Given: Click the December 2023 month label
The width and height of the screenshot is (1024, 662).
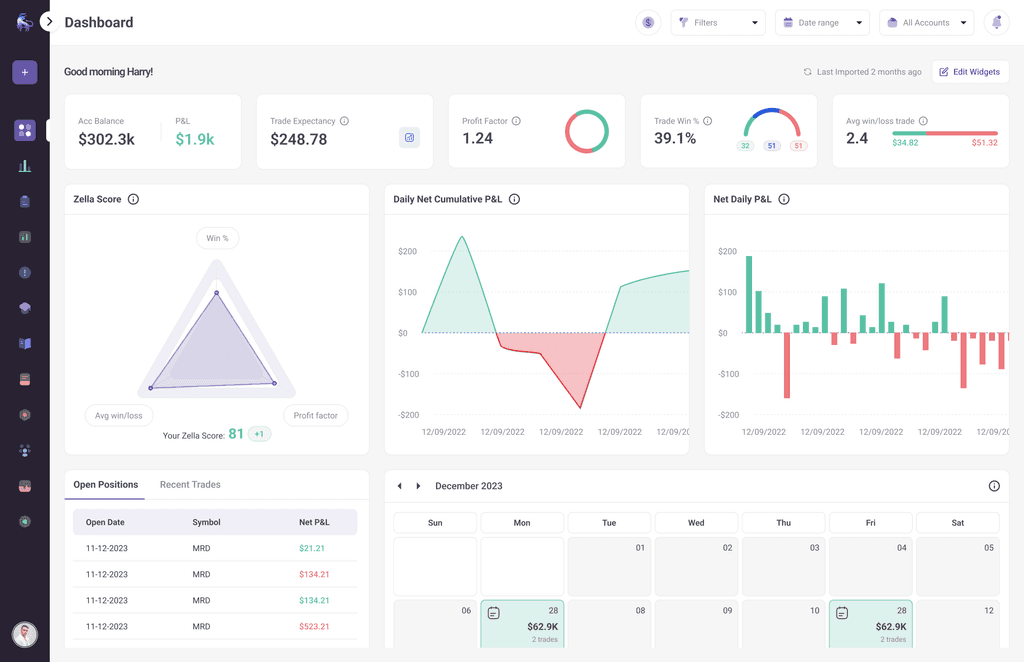Looking at the screenshot, I should [469, 486].
